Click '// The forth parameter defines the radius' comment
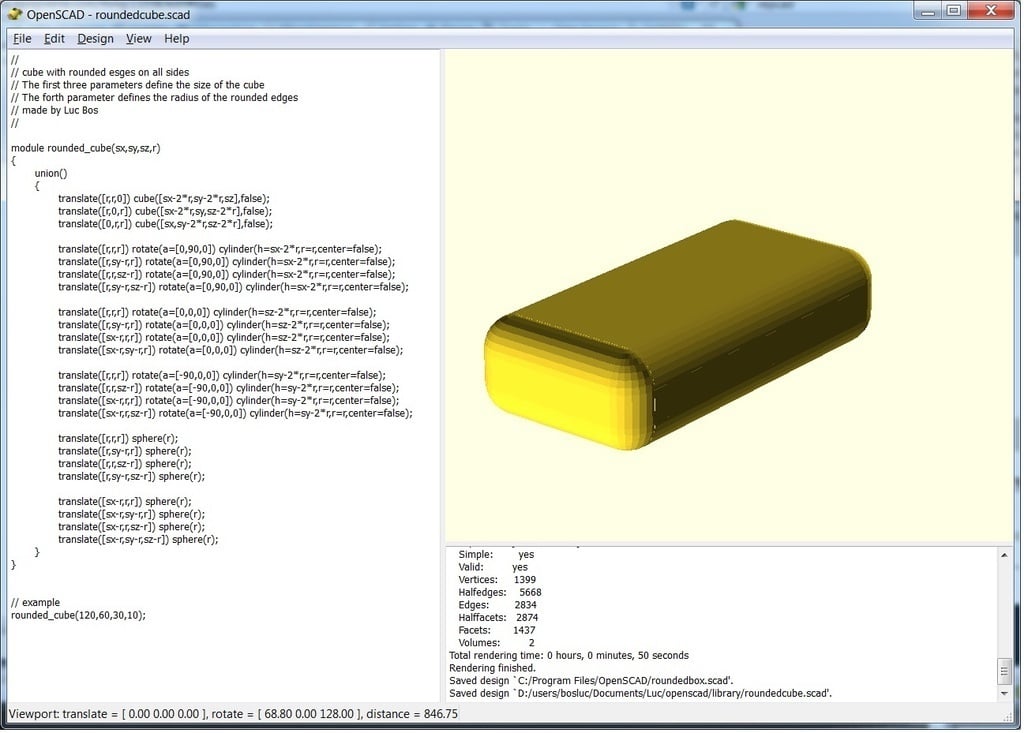The image size is (1024, 733). (154, 97)
